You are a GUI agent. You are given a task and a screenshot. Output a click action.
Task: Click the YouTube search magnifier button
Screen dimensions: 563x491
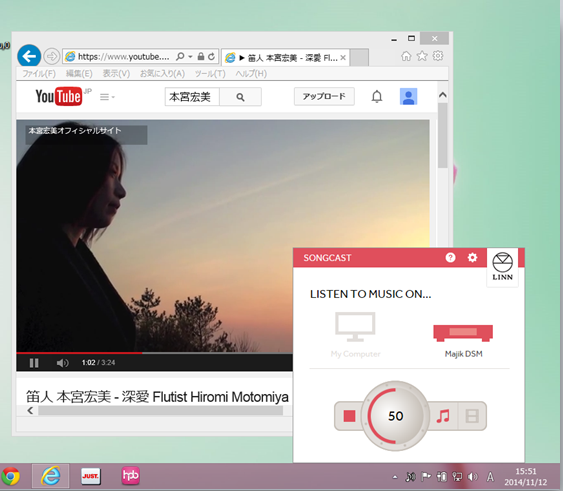coord(240,97)
